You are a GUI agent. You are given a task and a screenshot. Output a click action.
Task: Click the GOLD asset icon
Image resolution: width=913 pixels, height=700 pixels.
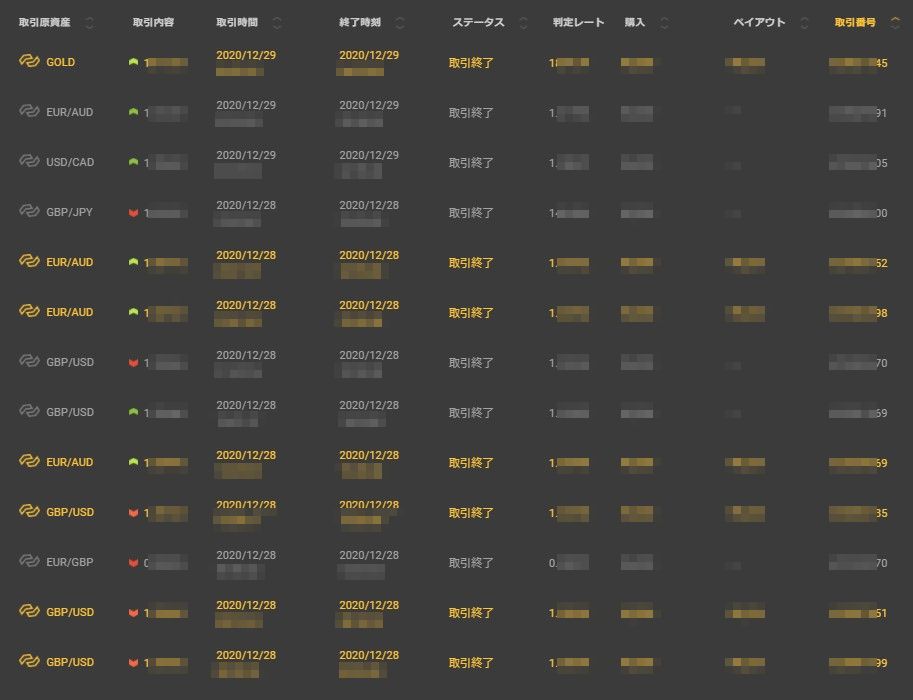[29, 62]
